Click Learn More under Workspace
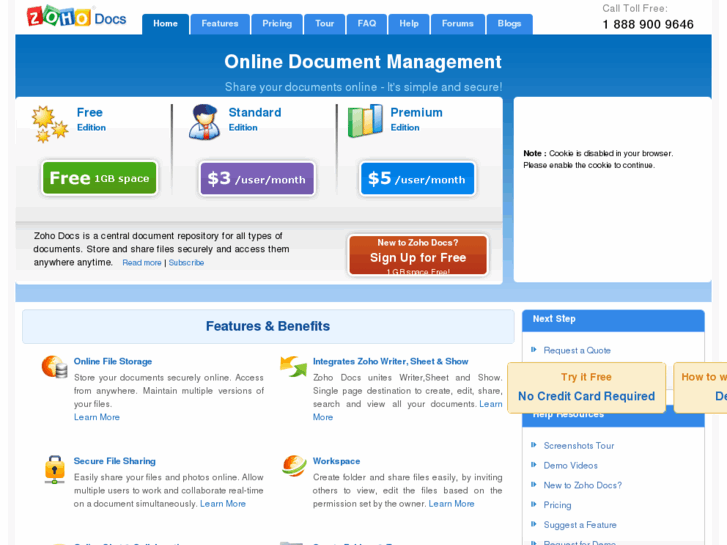727x545 pixels. (x=452, y=504)
